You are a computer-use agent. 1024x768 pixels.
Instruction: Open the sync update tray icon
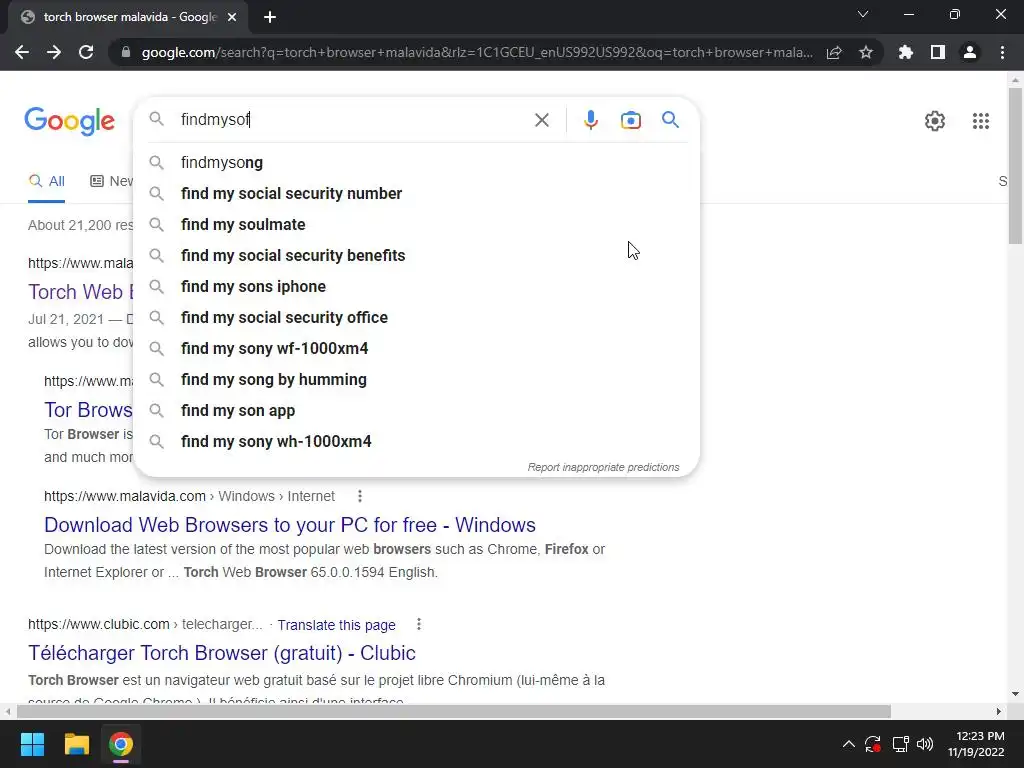click(873, 744)
